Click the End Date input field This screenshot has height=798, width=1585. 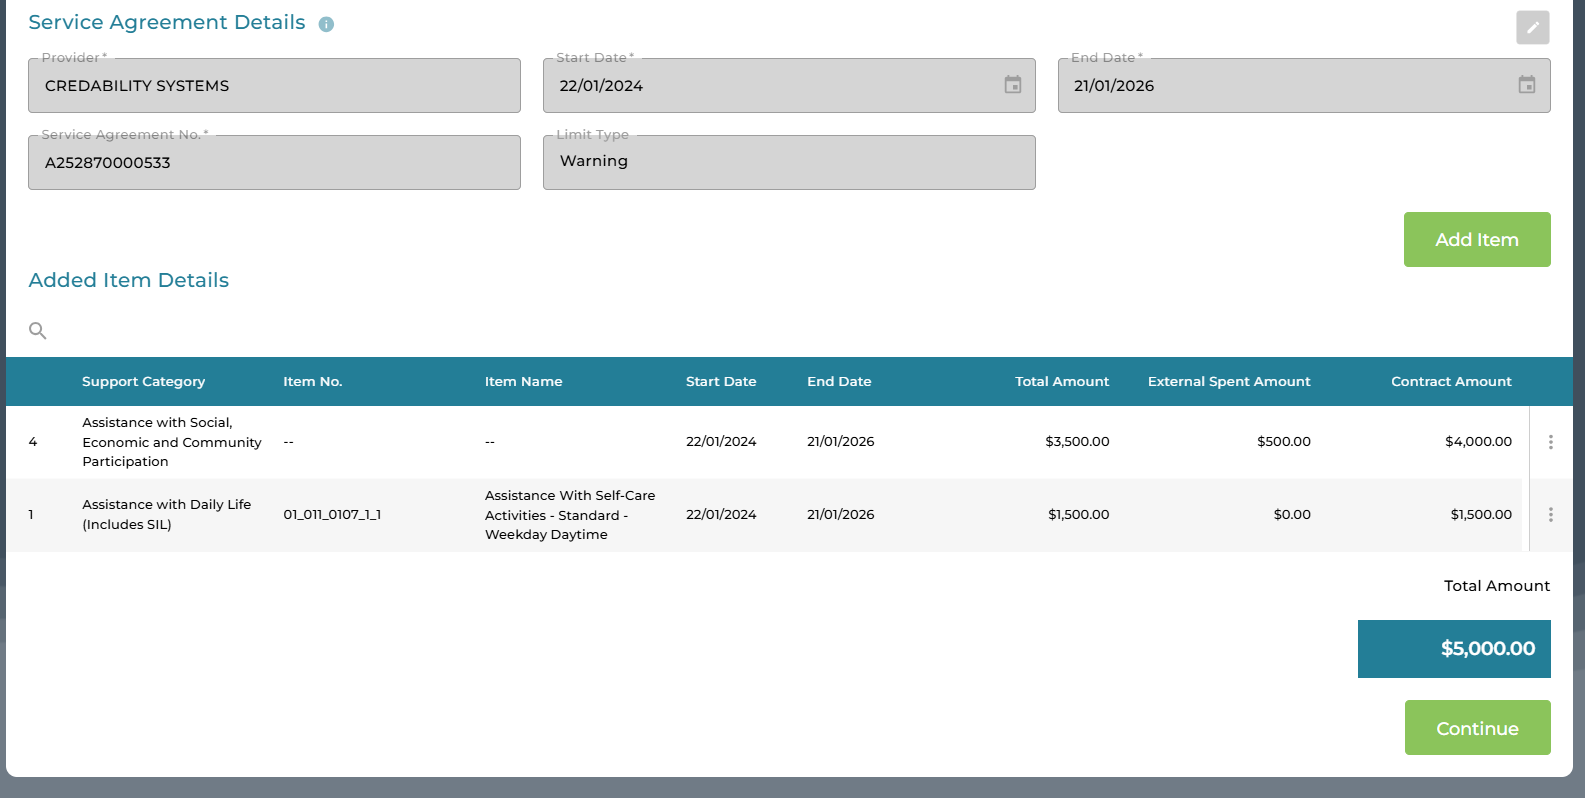1284,86
